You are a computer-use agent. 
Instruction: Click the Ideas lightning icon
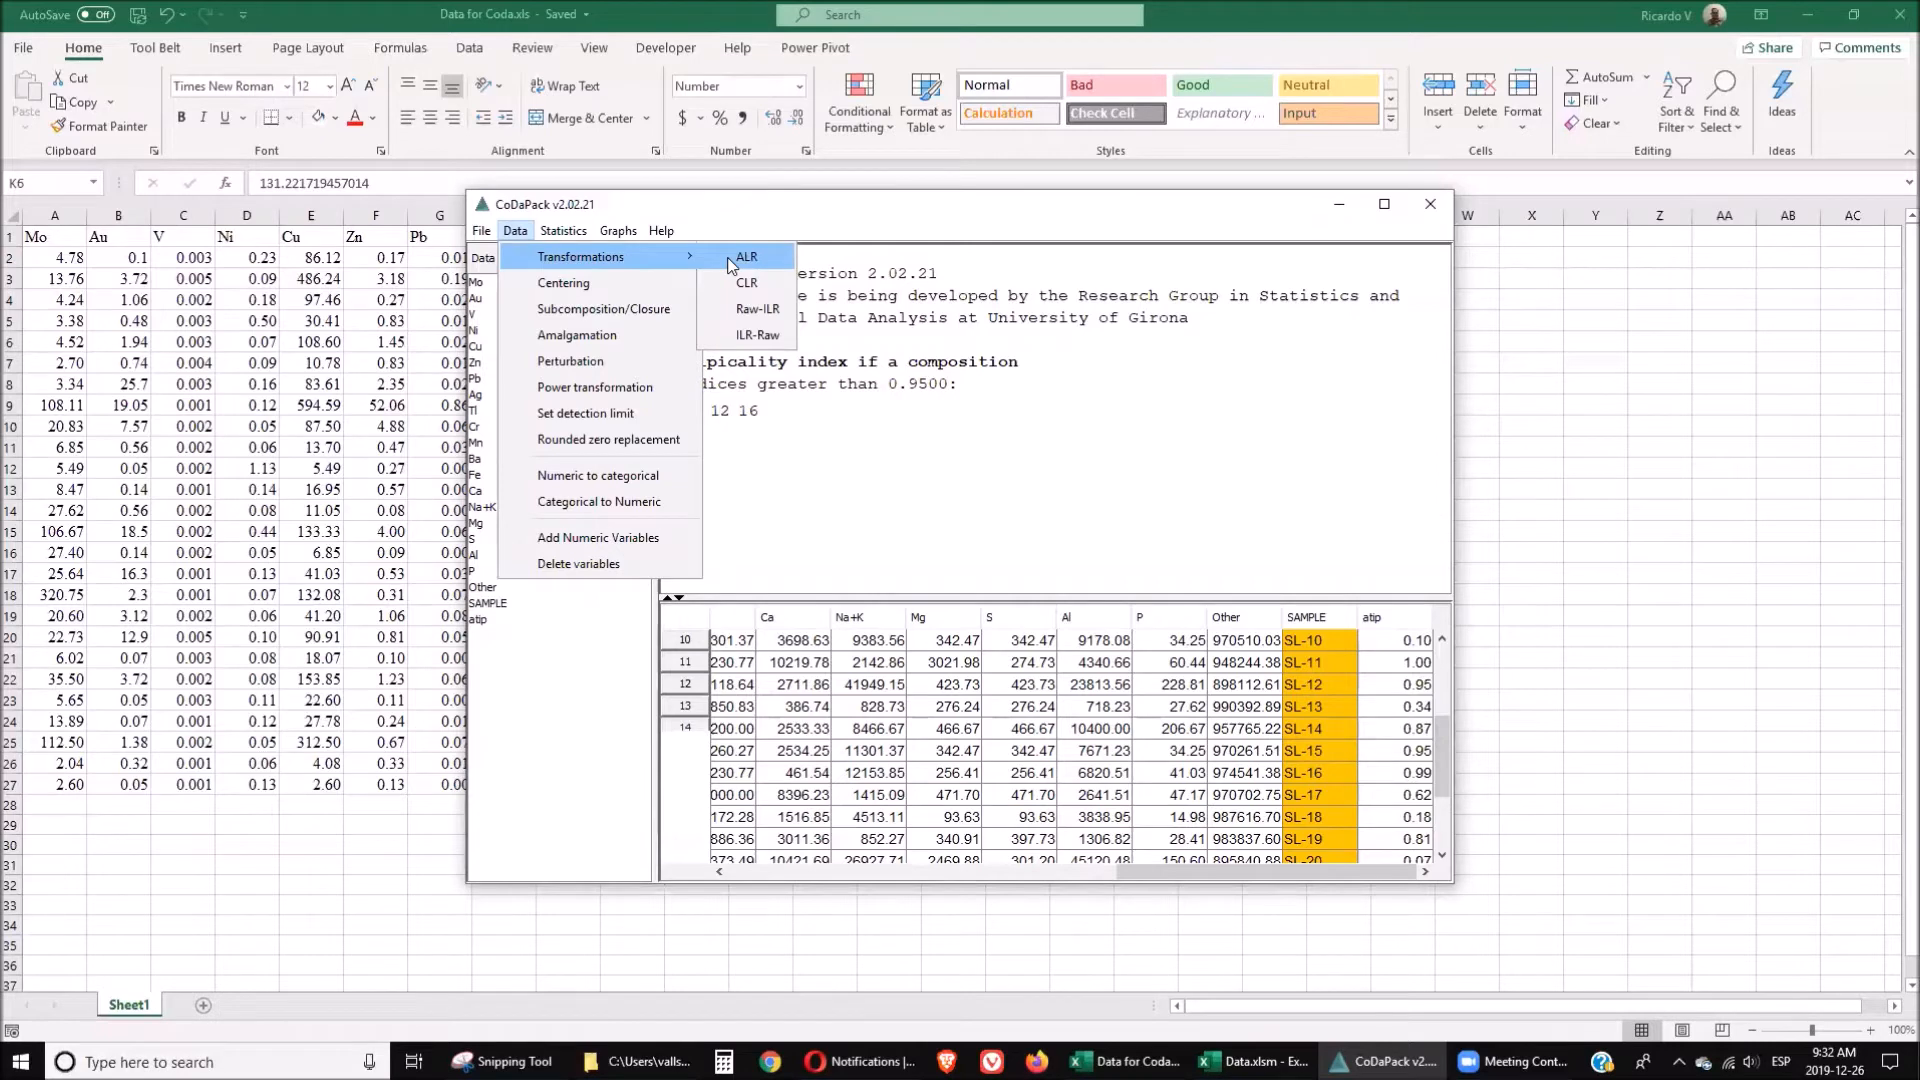1781,85
